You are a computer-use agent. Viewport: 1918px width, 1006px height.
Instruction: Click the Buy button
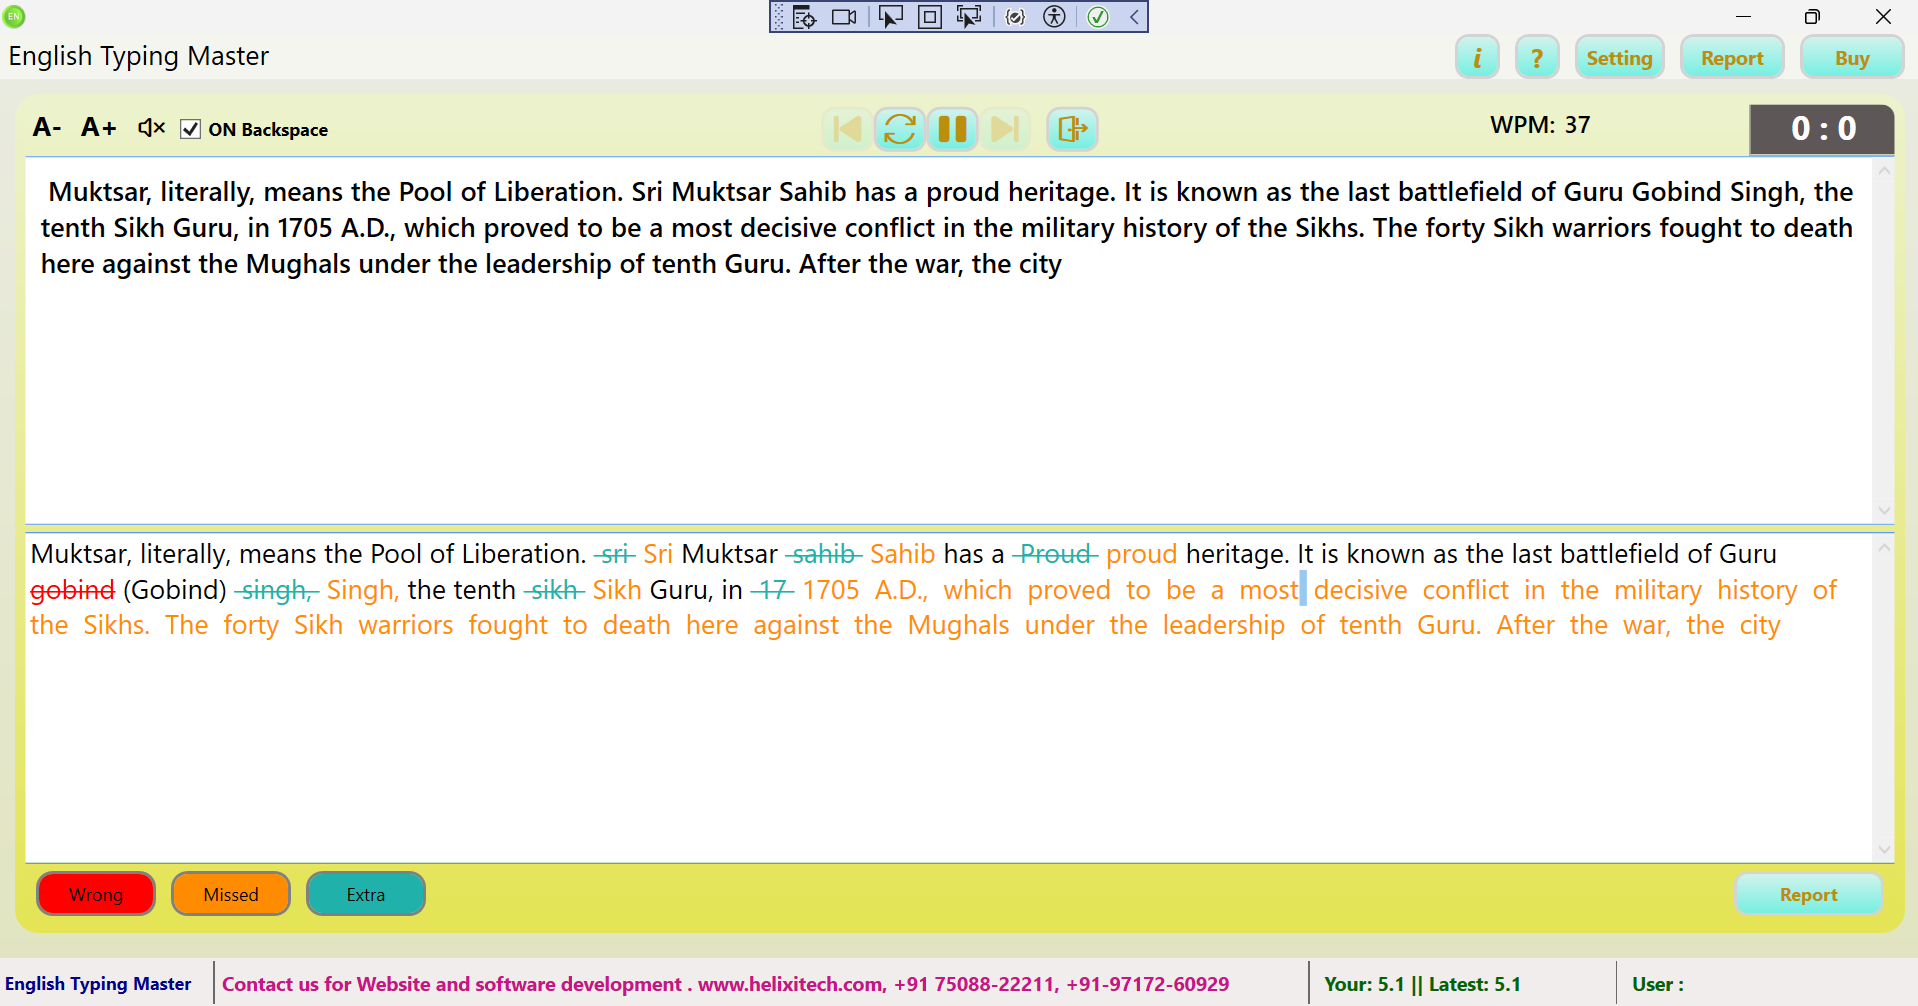pyautogui.click(x=1851, y=58)
